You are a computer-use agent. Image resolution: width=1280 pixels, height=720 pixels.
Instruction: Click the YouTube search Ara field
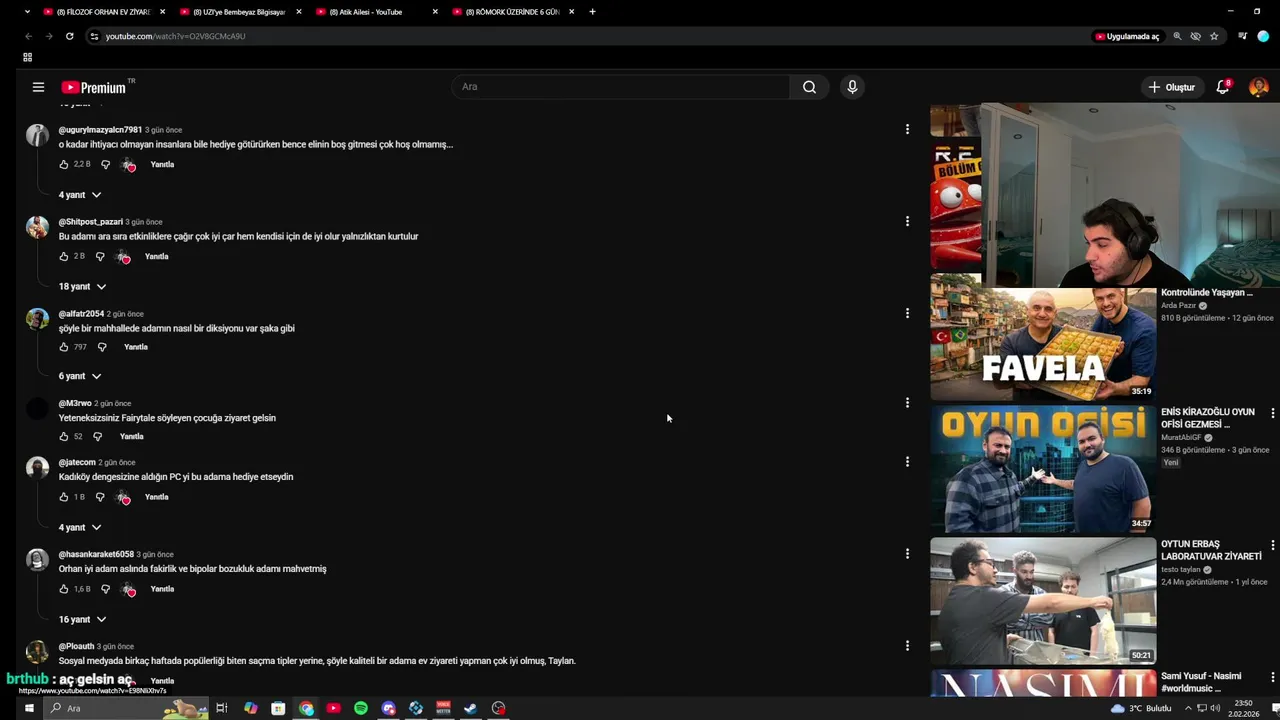coord(620,87)
